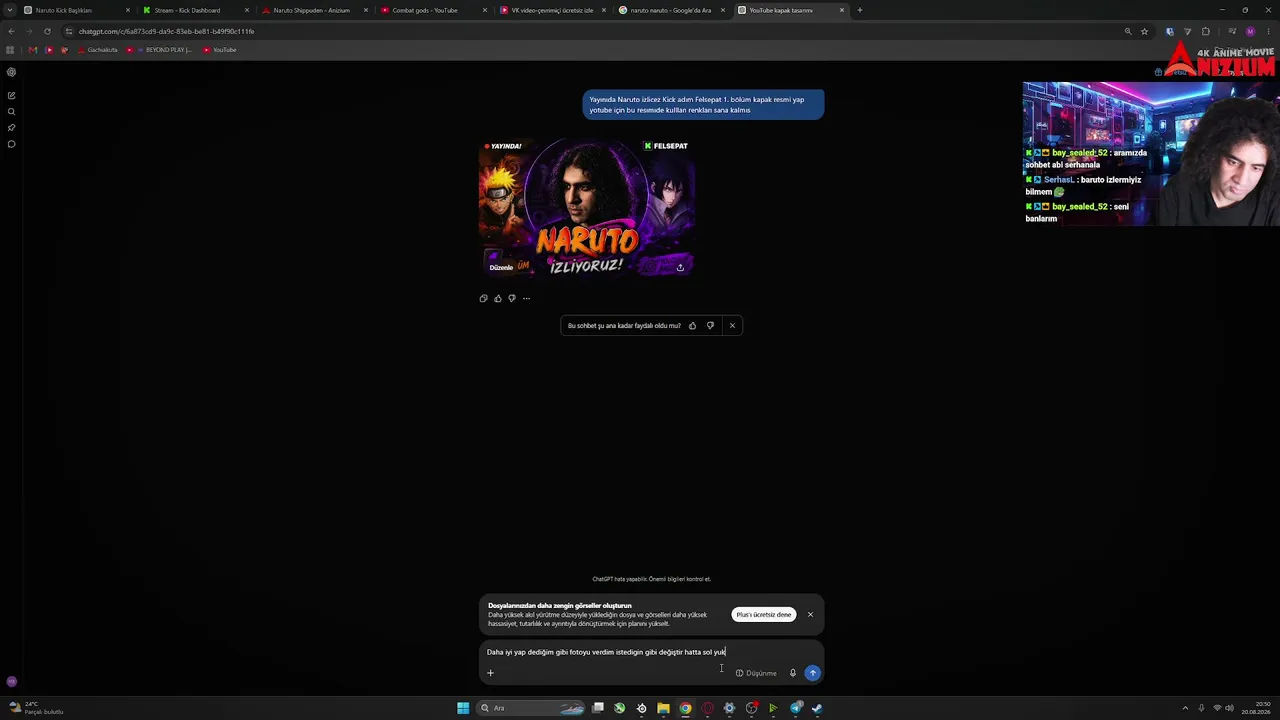The width and height of the screenshot is (1280, 720).
Task: Start a new chat from the sidebar
Action: [x=11, y=95]
